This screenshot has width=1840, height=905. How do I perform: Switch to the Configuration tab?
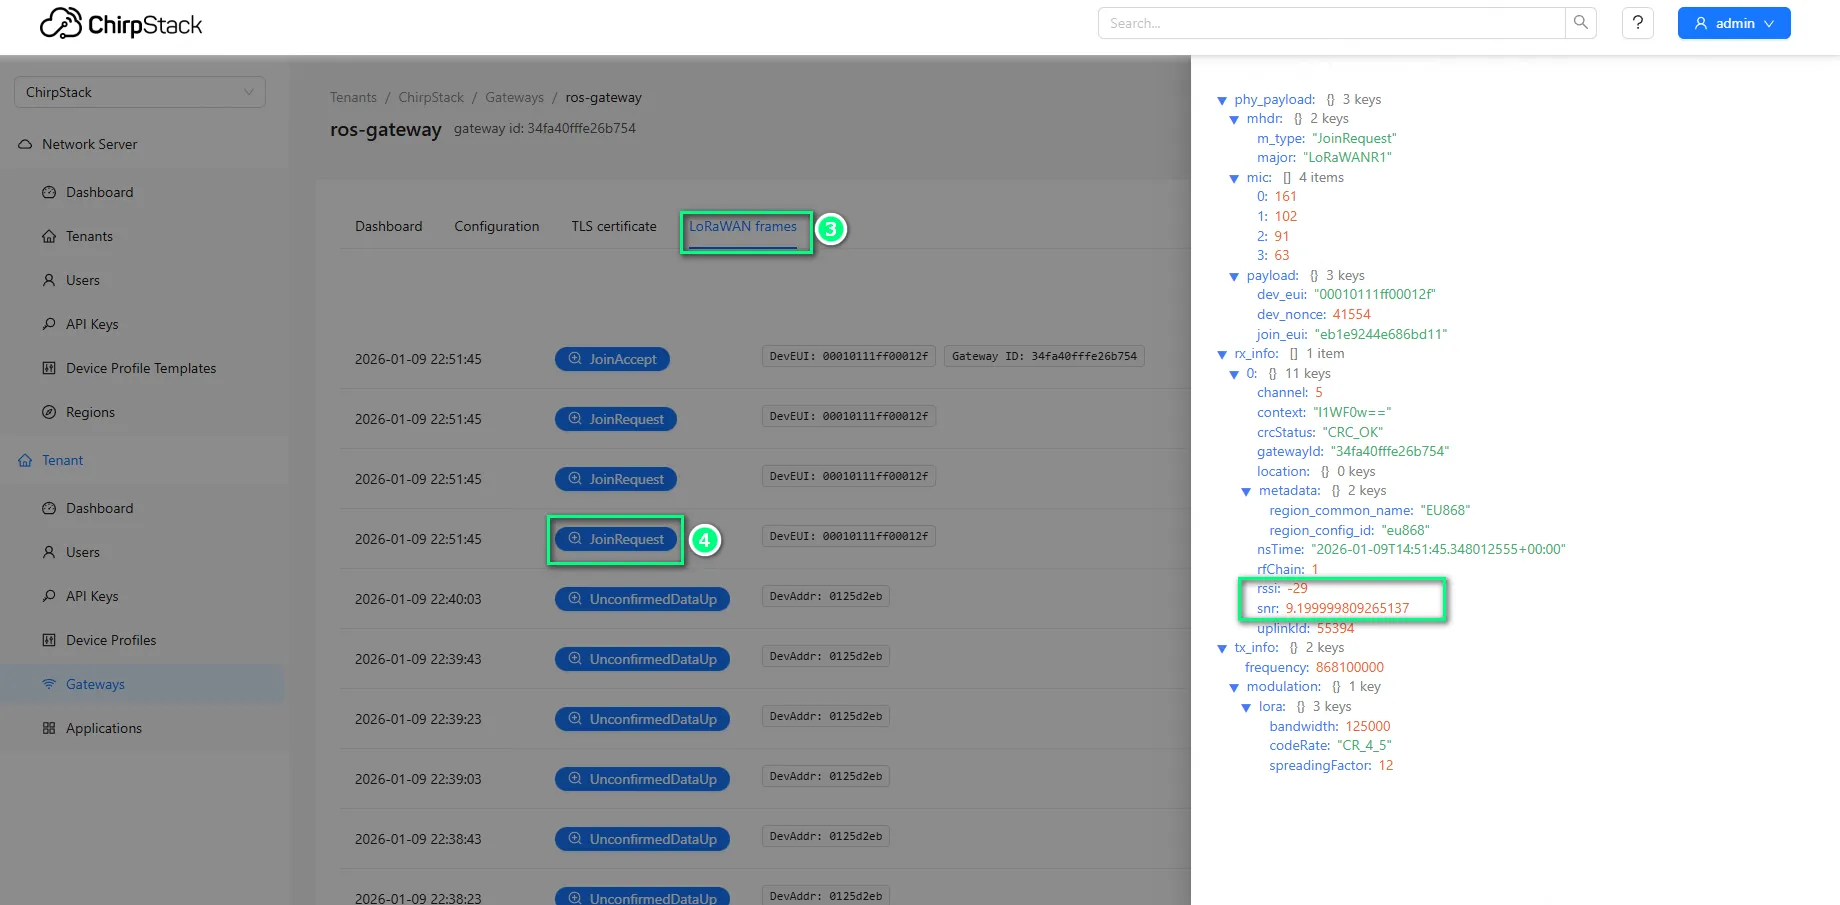(496, 227)
